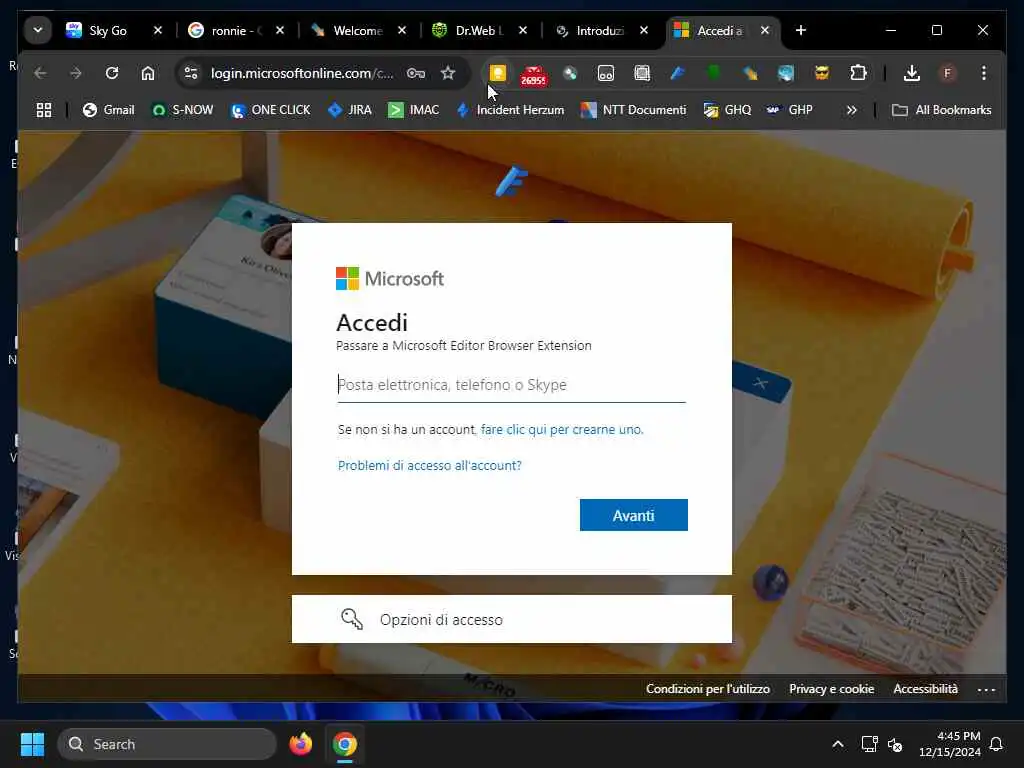Open Accessibilità link
The image size is (1024, 768).
tap(925, 689)
